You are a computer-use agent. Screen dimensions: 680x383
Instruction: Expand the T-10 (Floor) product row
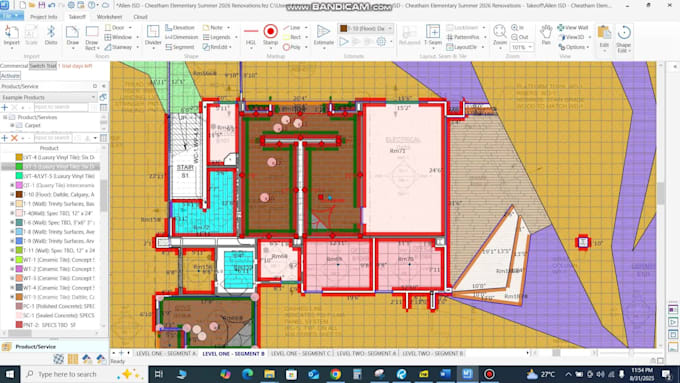coord(12,194)
